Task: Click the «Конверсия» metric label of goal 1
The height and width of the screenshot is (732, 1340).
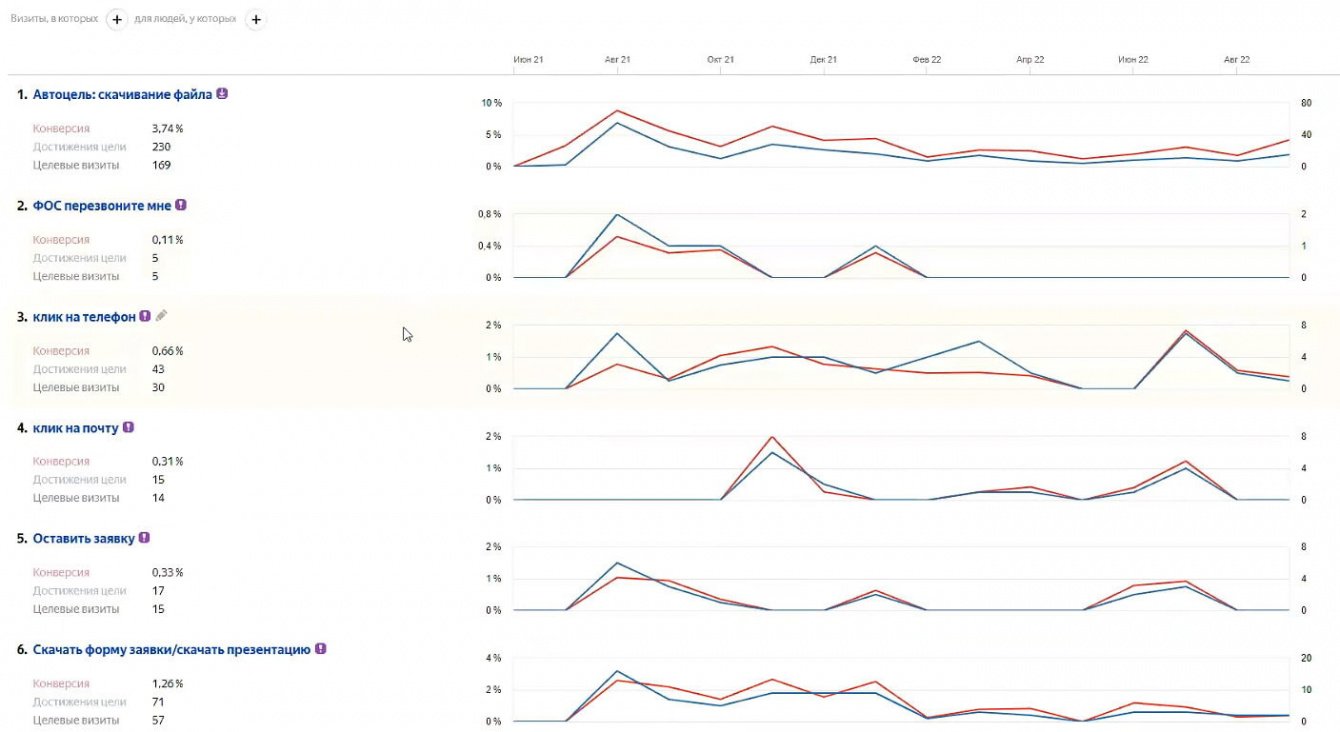Action: 61,129
